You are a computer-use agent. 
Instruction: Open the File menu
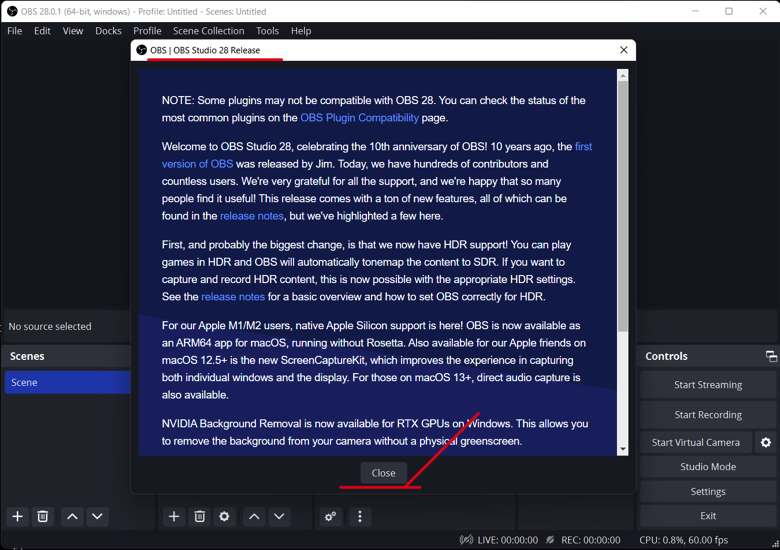[x=14, y=31]
